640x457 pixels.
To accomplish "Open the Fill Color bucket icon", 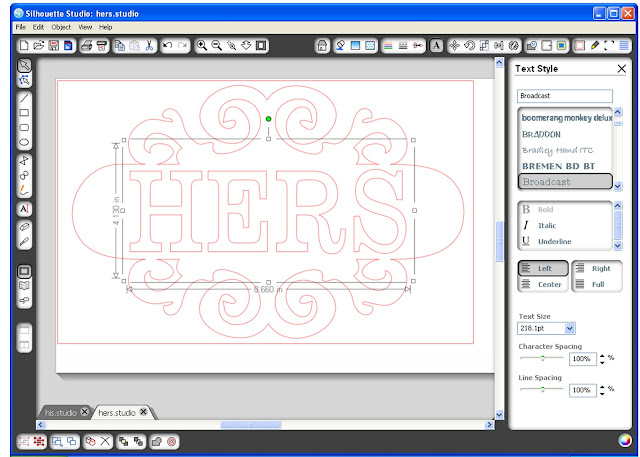I will 340,45.
